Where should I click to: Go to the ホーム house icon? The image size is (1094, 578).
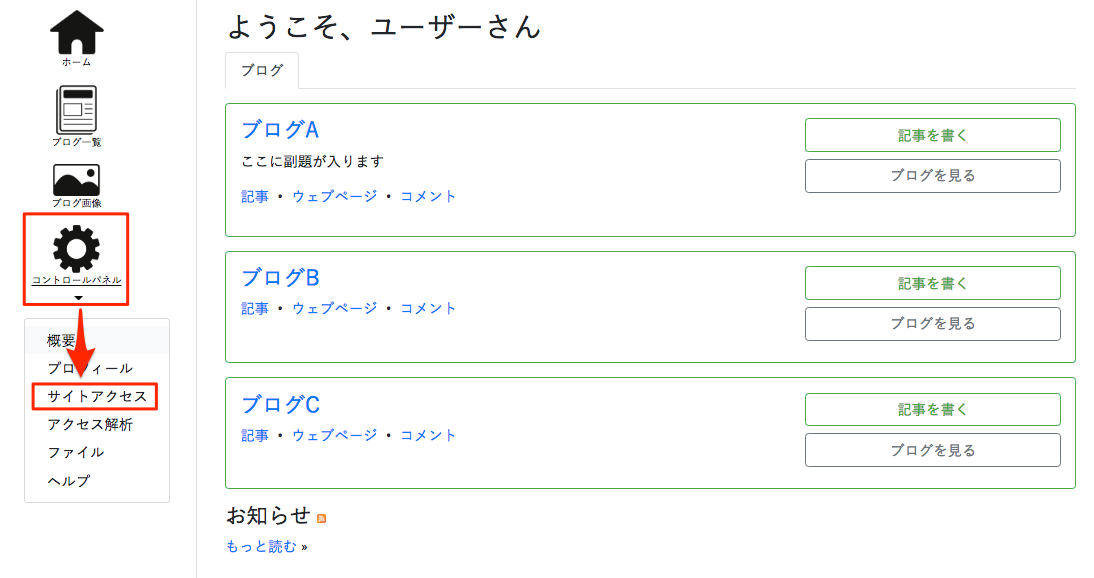click(77, 33)
